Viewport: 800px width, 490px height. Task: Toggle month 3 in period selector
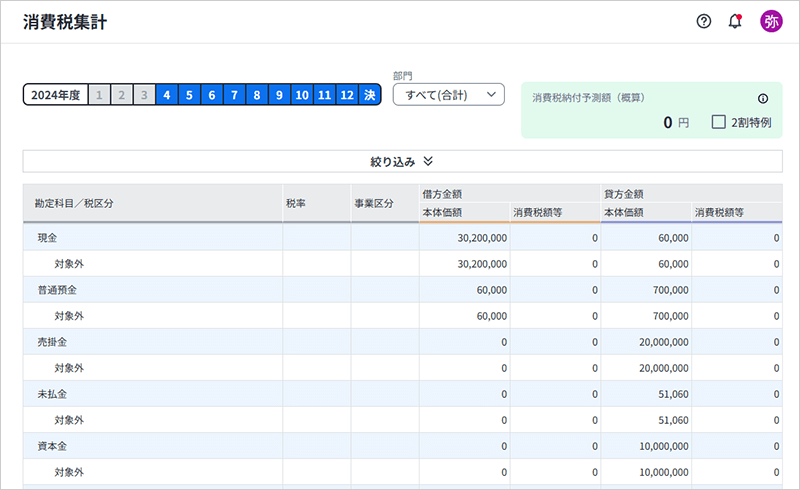coord(144,95)
